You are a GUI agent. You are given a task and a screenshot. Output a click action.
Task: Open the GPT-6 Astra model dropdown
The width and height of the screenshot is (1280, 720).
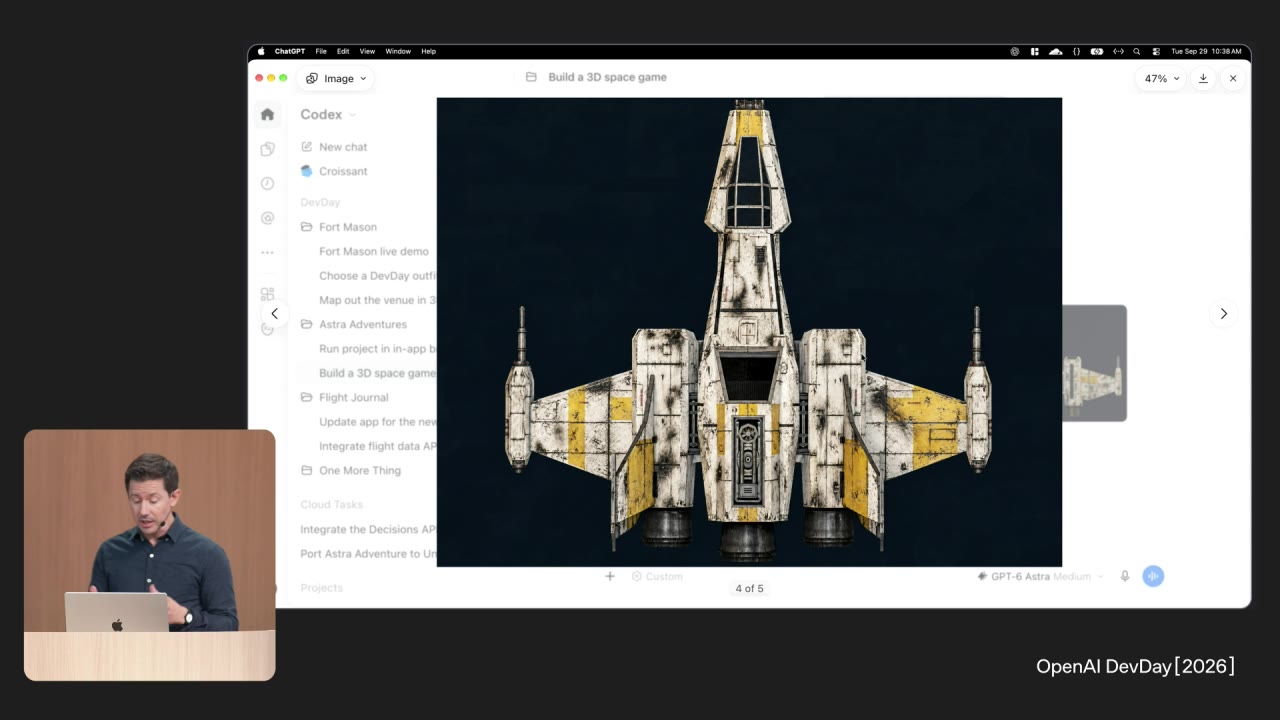[x=1041, y=576]
